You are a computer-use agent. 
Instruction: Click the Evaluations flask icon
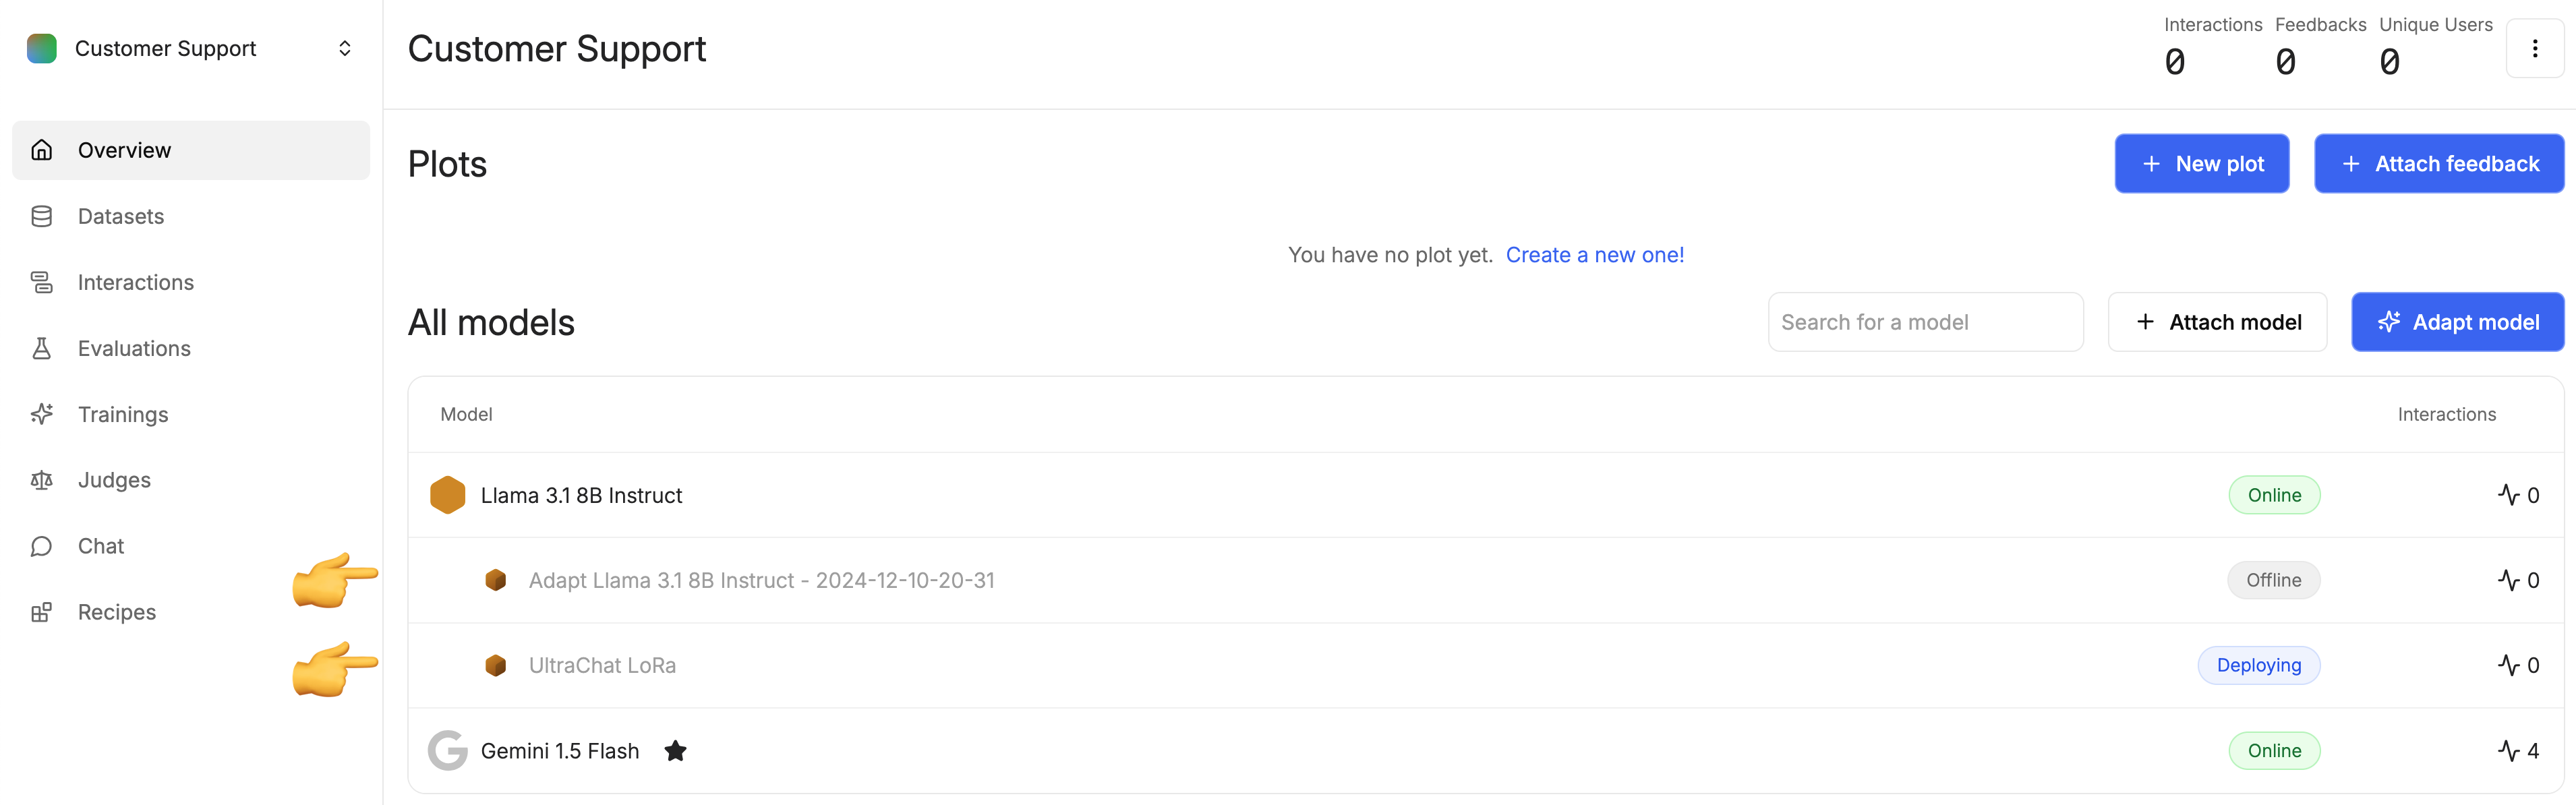[x=41, y=348]
